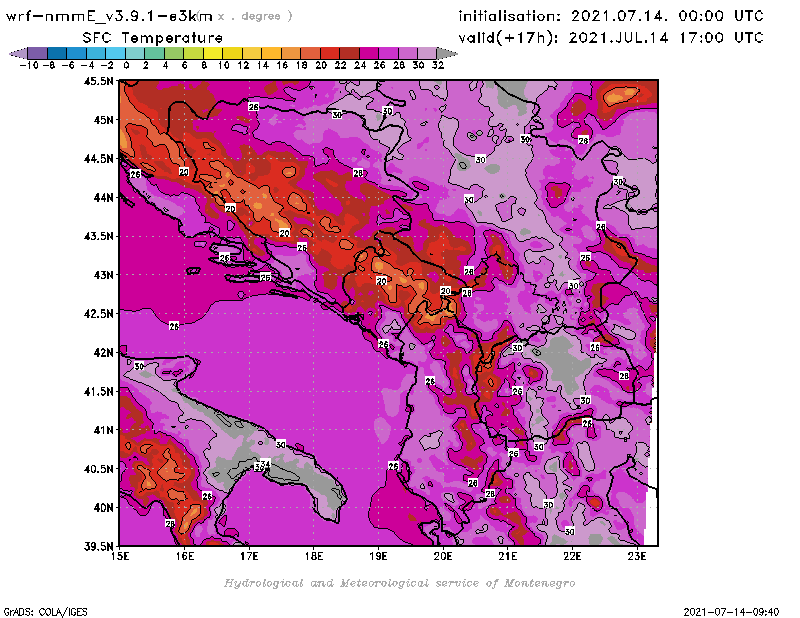Click the legend swatch between -4 and -2
This screenshot has height=618, width=800.
click(x=96, y=54)
